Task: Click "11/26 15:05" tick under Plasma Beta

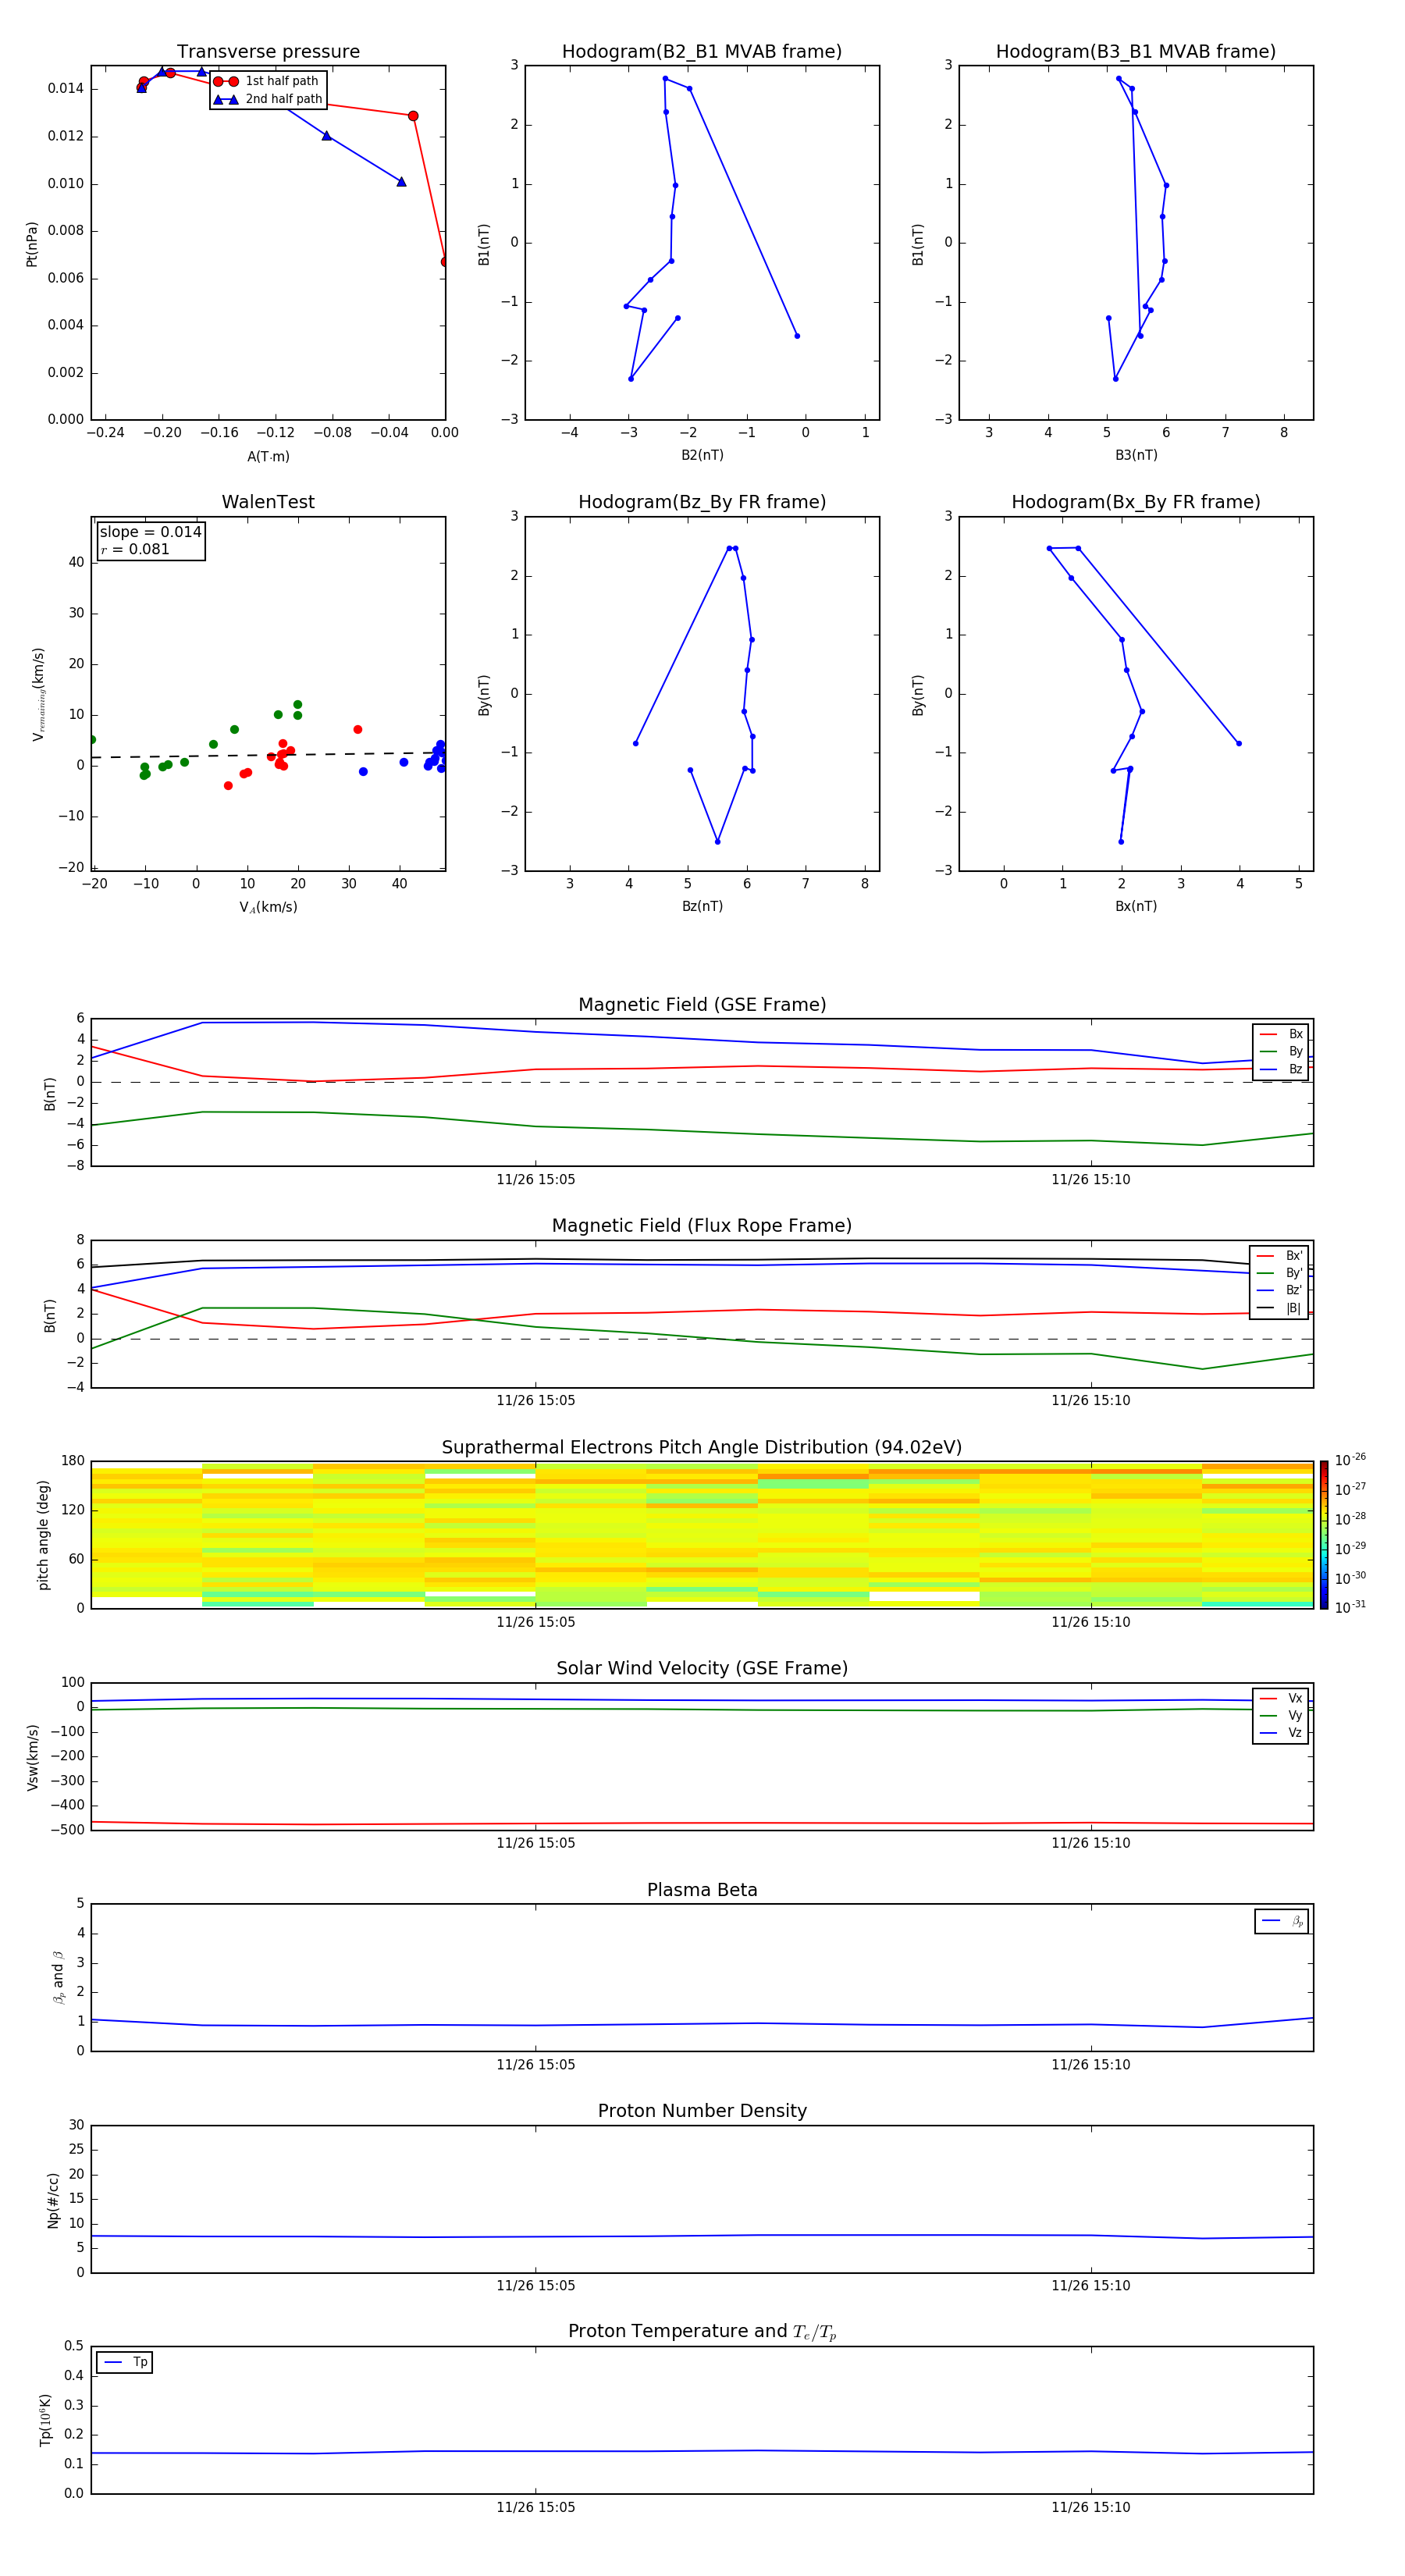Action: [535, 2064]
